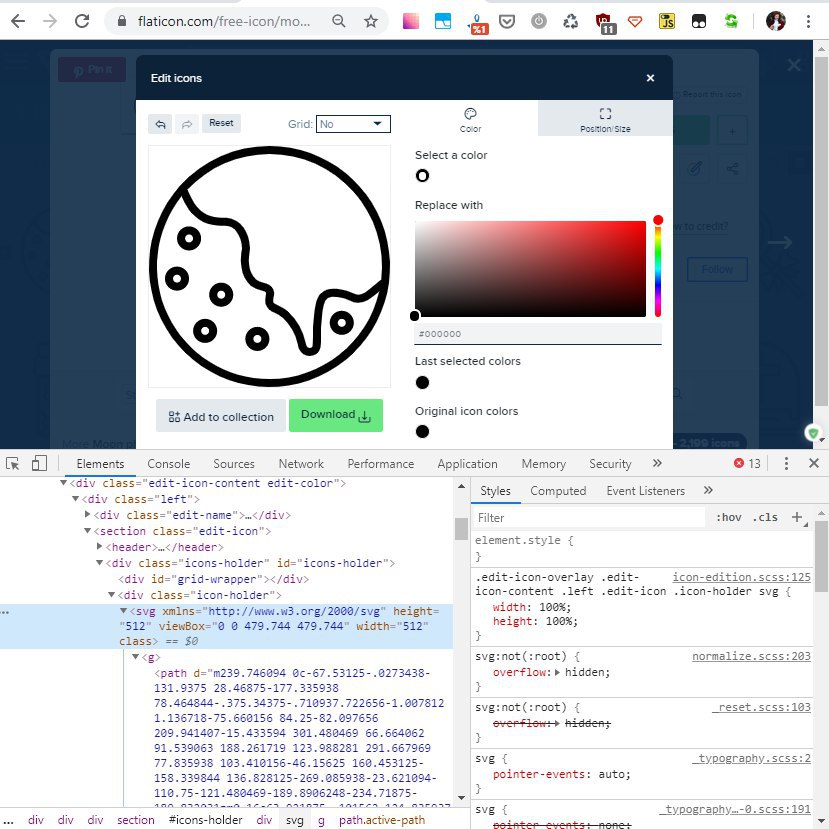Click the red error count badge
This screenshot has height=829, width=829.
(x=747, y=464)
